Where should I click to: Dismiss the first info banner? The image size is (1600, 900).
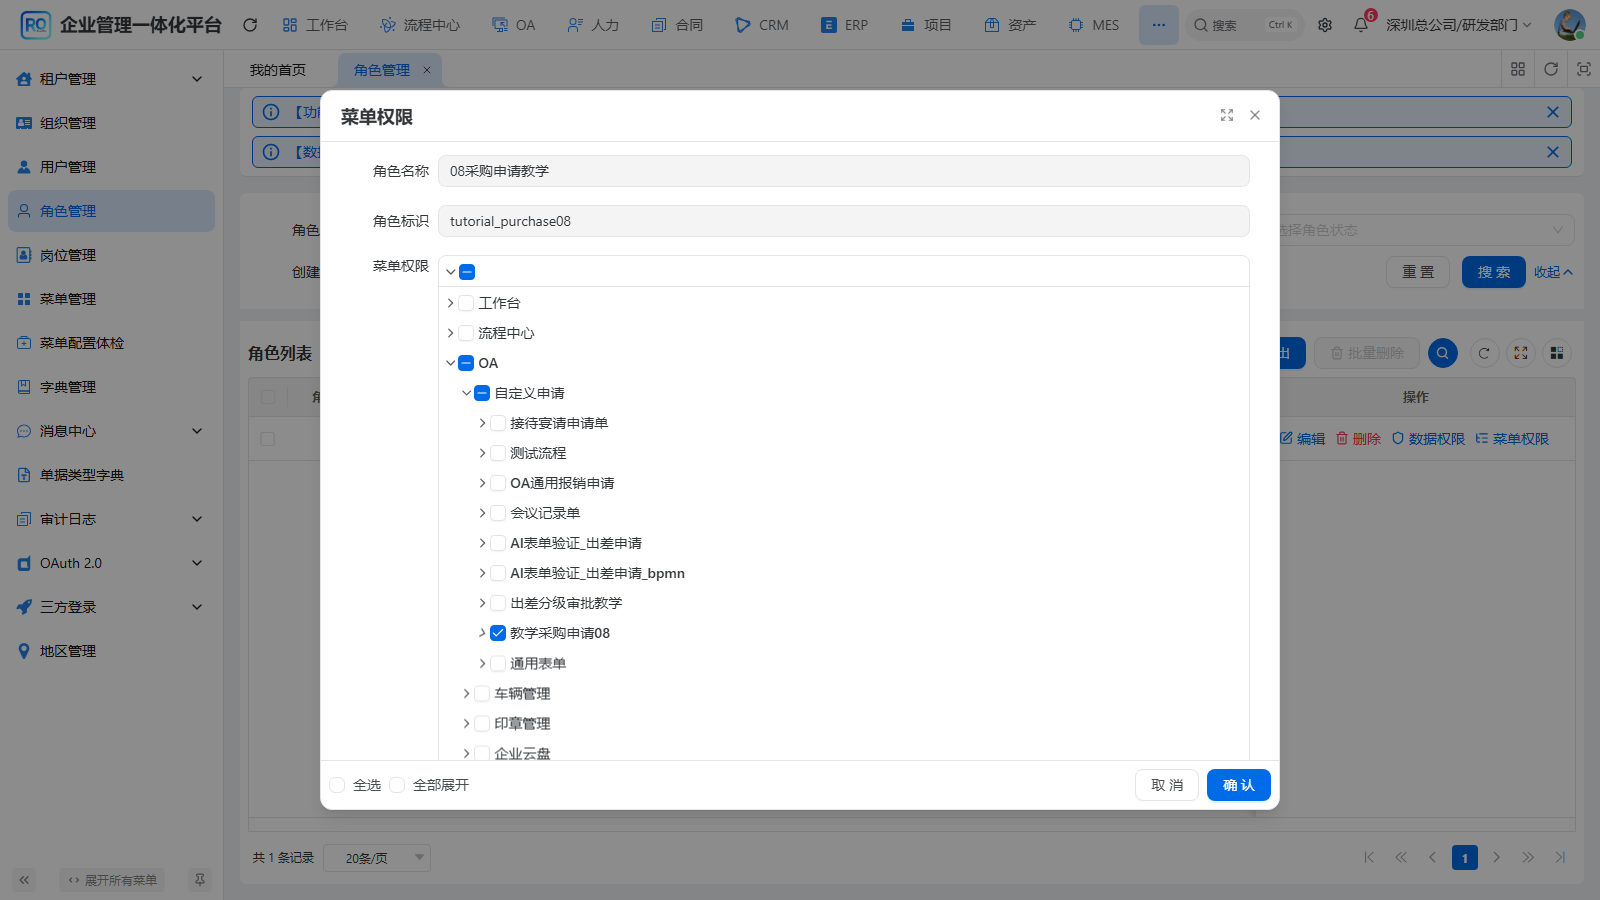tap(1553, 112)
